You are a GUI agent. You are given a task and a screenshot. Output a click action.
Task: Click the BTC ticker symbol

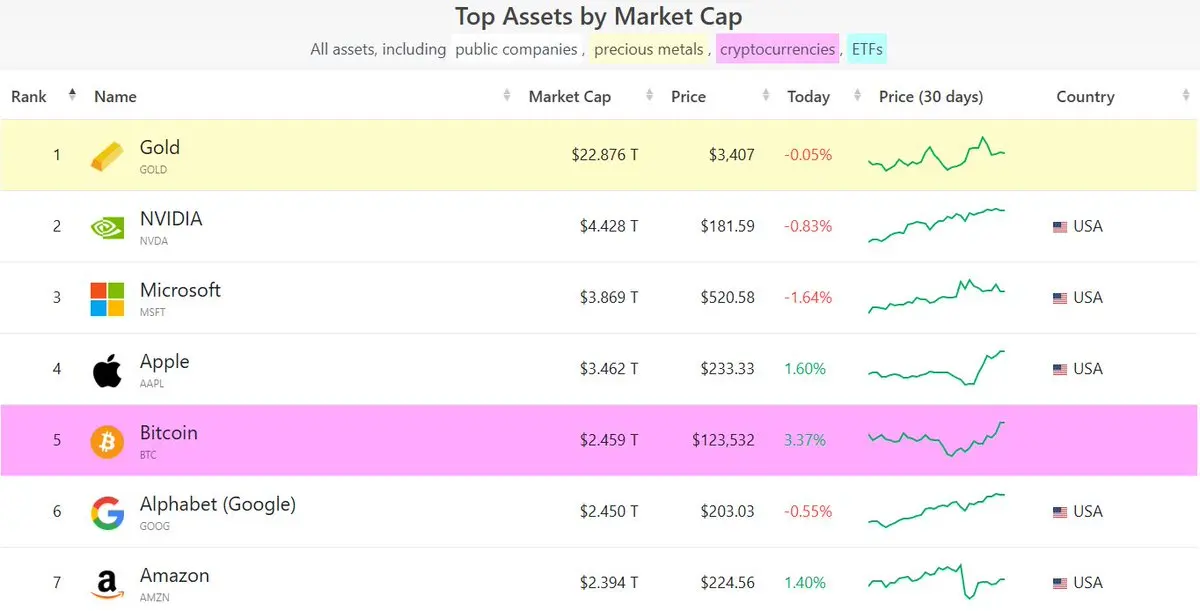point(149,455)
